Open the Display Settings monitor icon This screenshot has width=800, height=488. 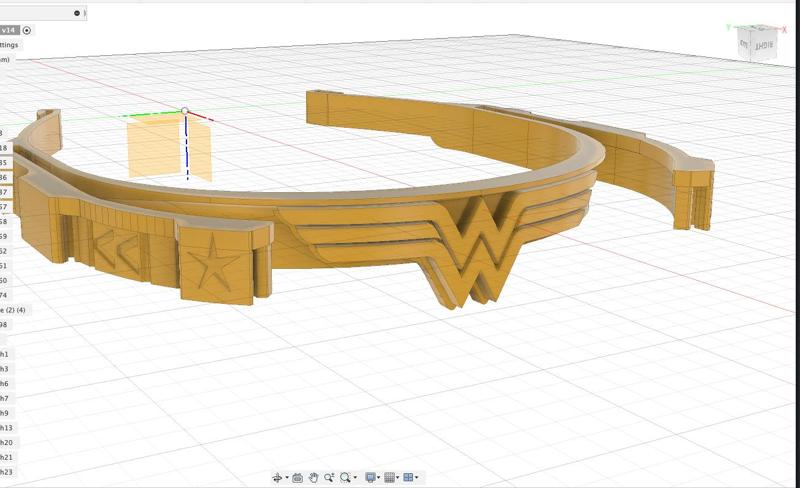click(371, 478)
